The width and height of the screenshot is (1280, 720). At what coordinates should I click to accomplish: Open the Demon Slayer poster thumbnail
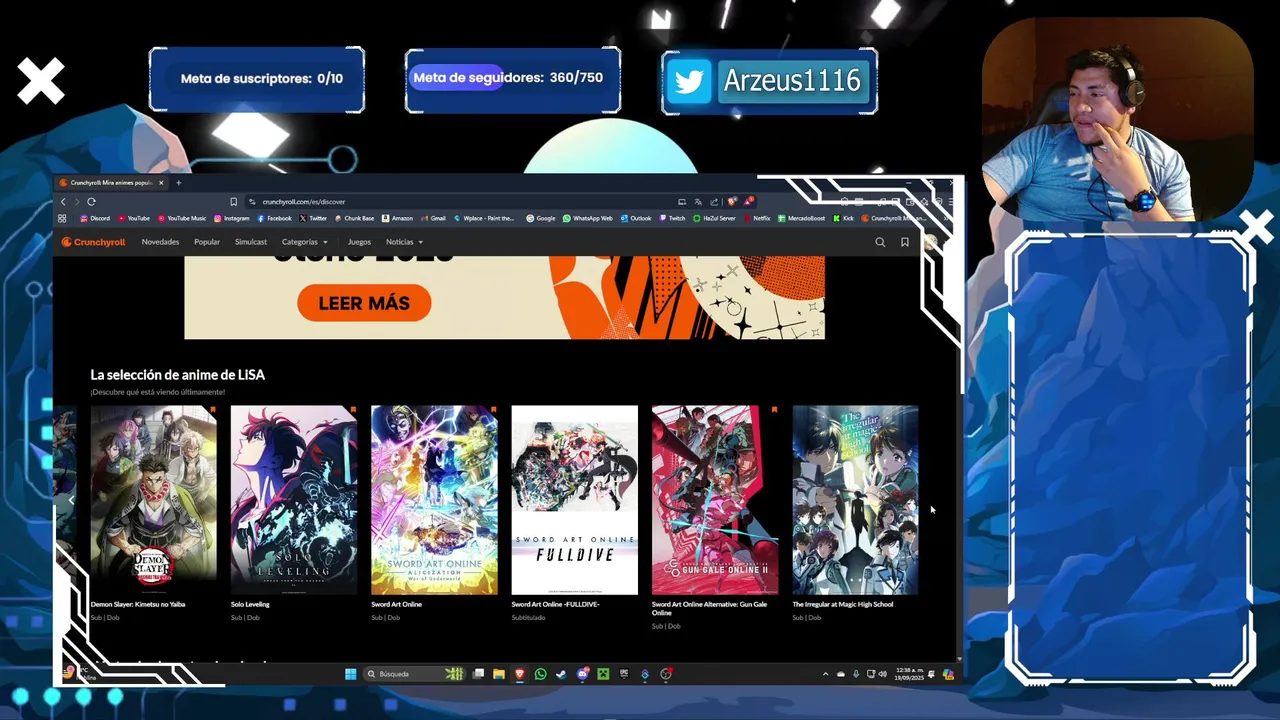click(153, 500)
